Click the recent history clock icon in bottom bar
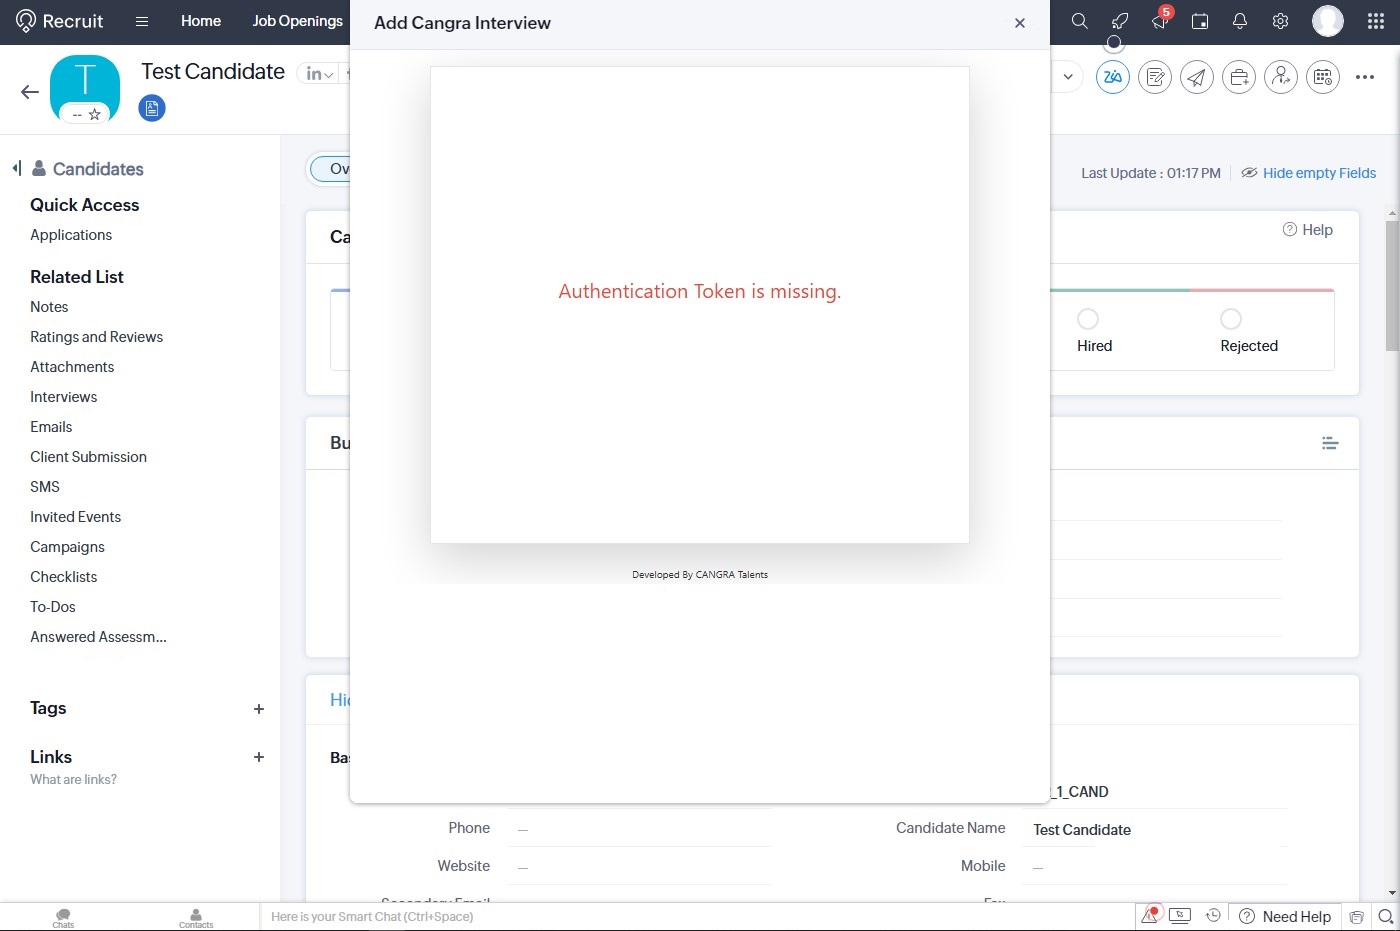This screenshot has width=1400, height=931. point(1213,915)
